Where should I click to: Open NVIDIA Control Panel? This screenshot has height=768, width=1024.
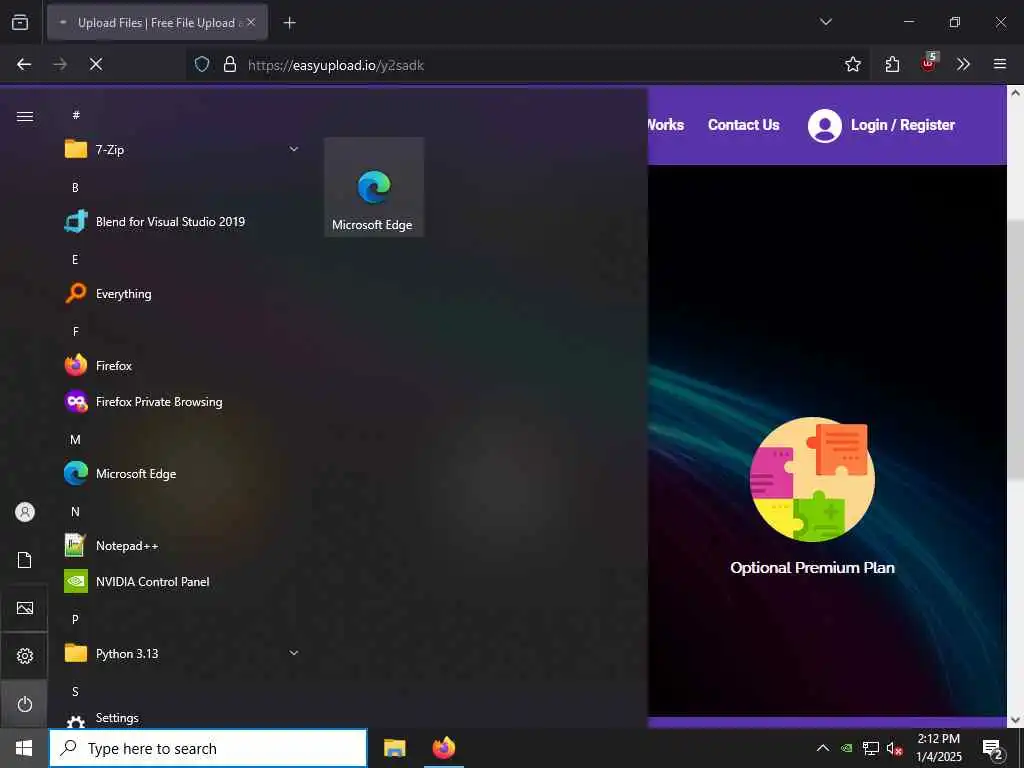click(181, 581)
